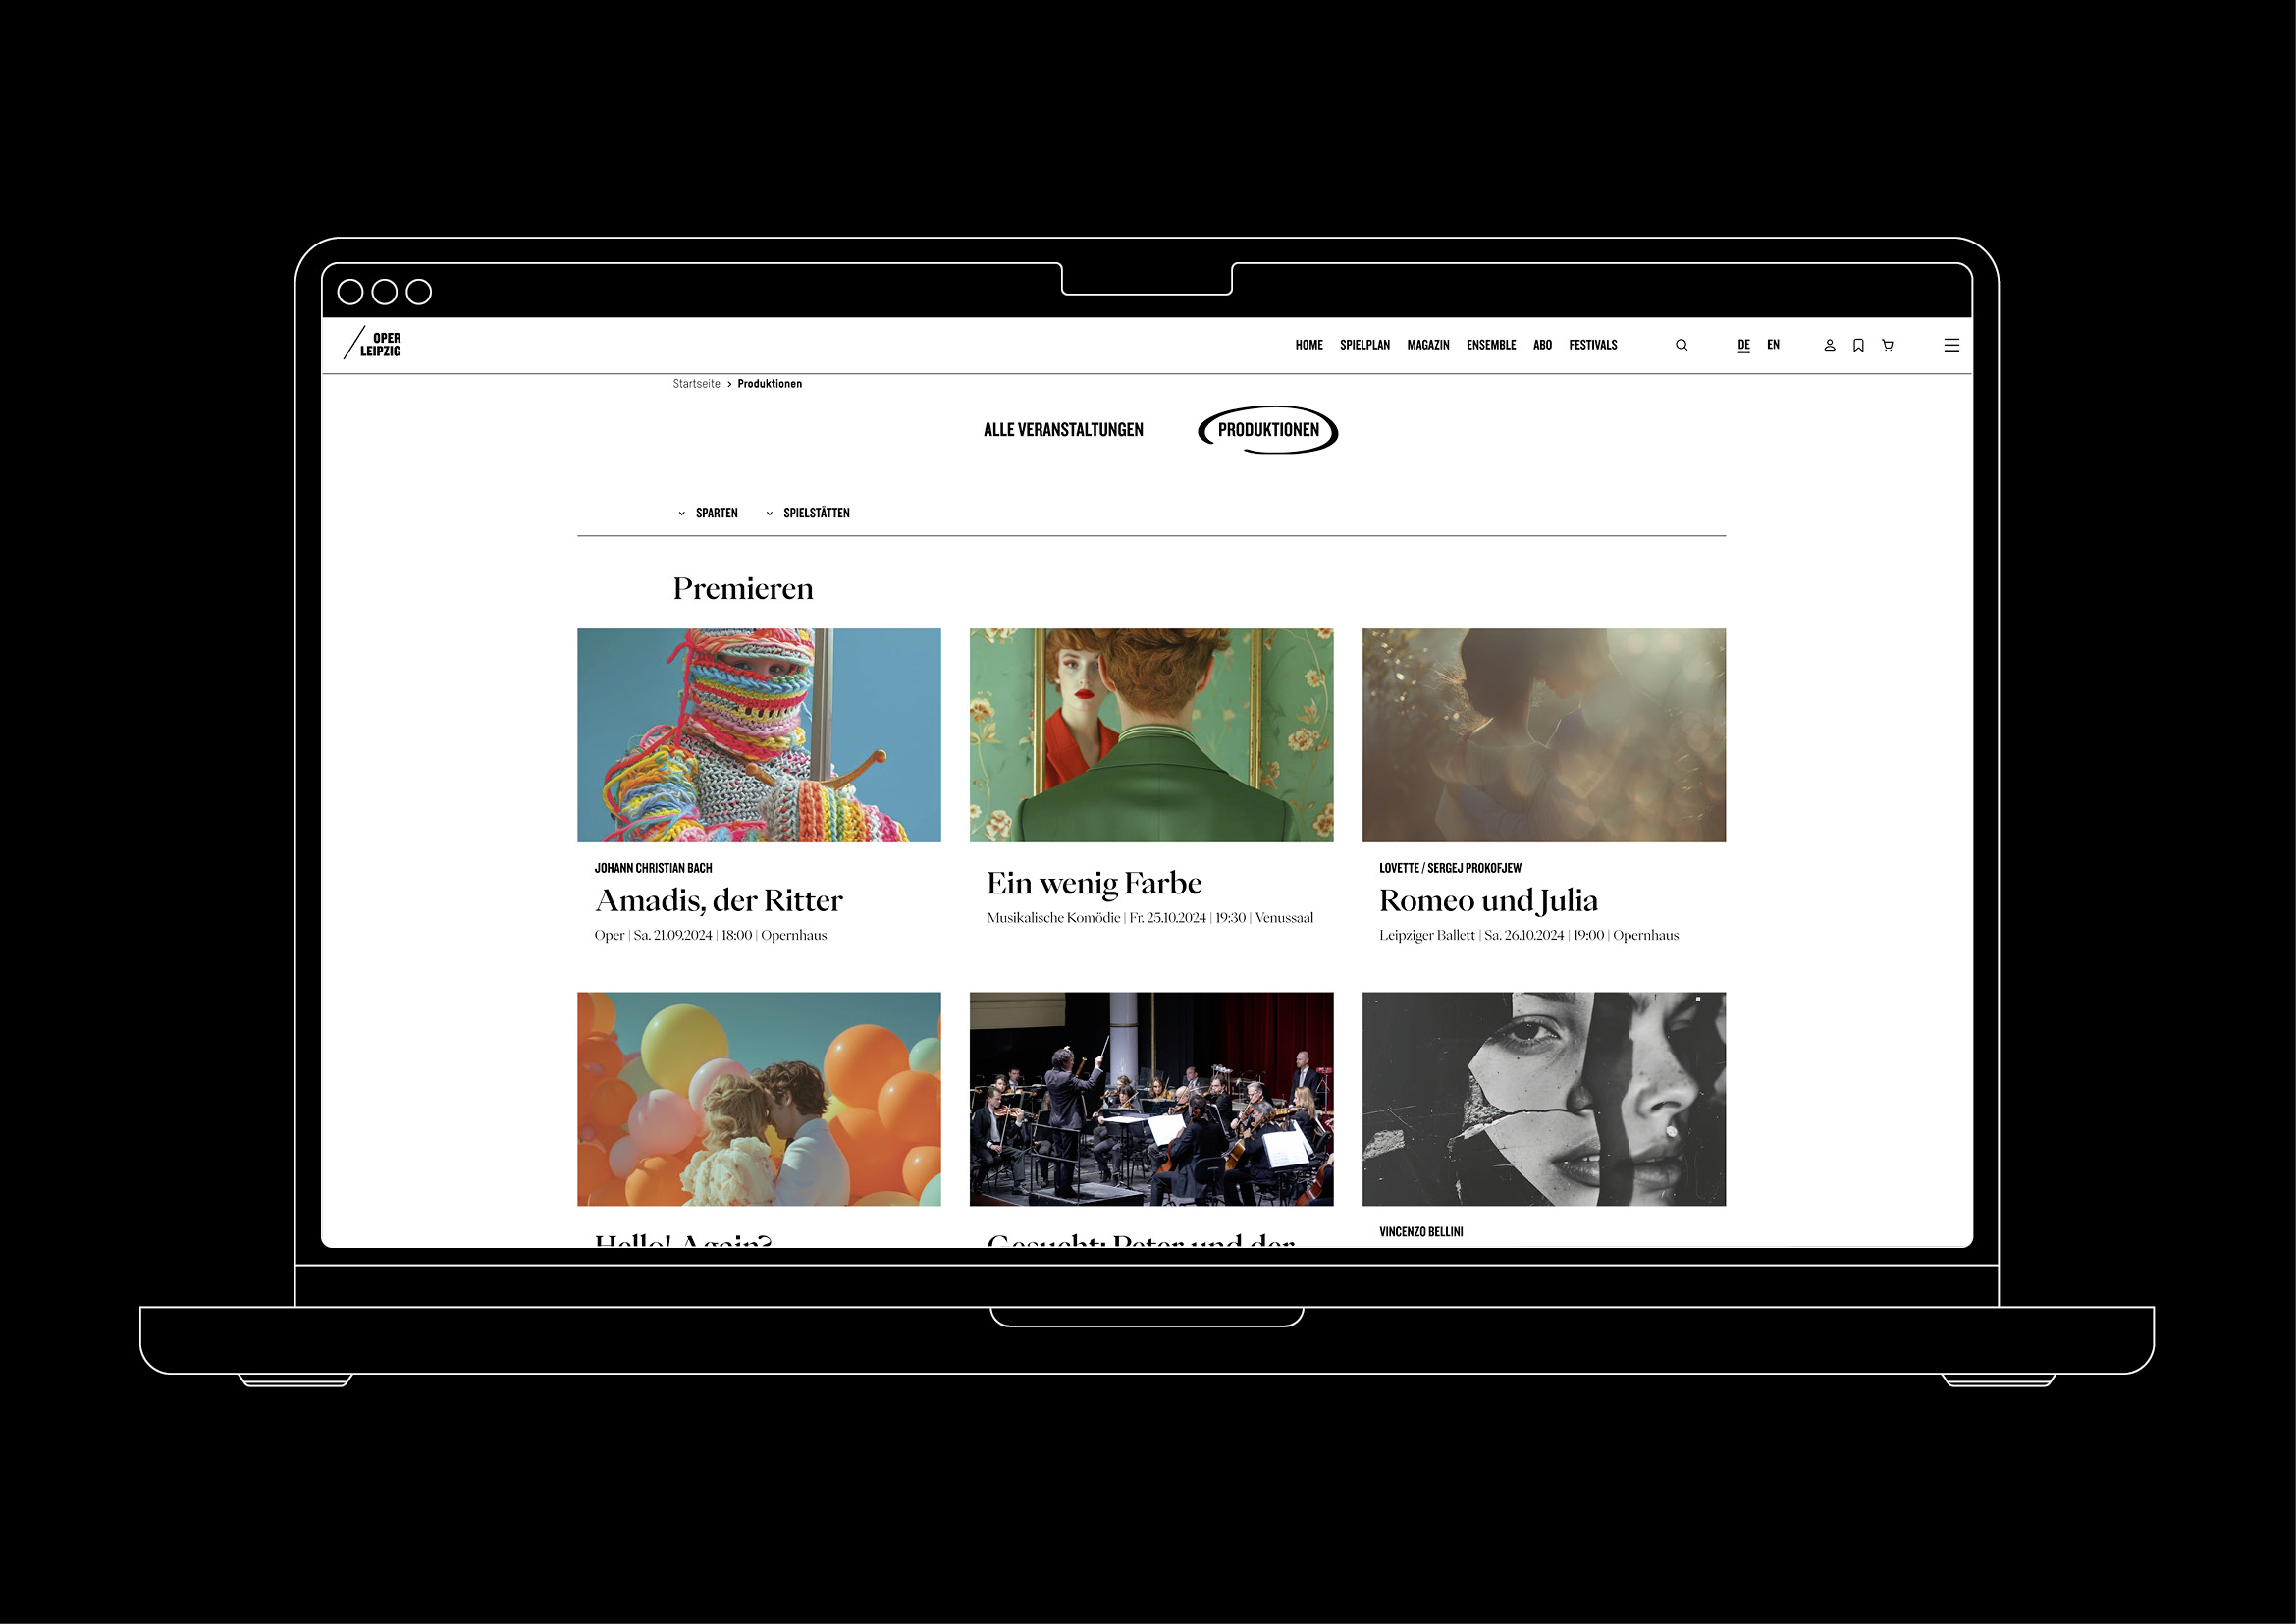Open the Amadis, der Ritter knitted image

point(758,735)
